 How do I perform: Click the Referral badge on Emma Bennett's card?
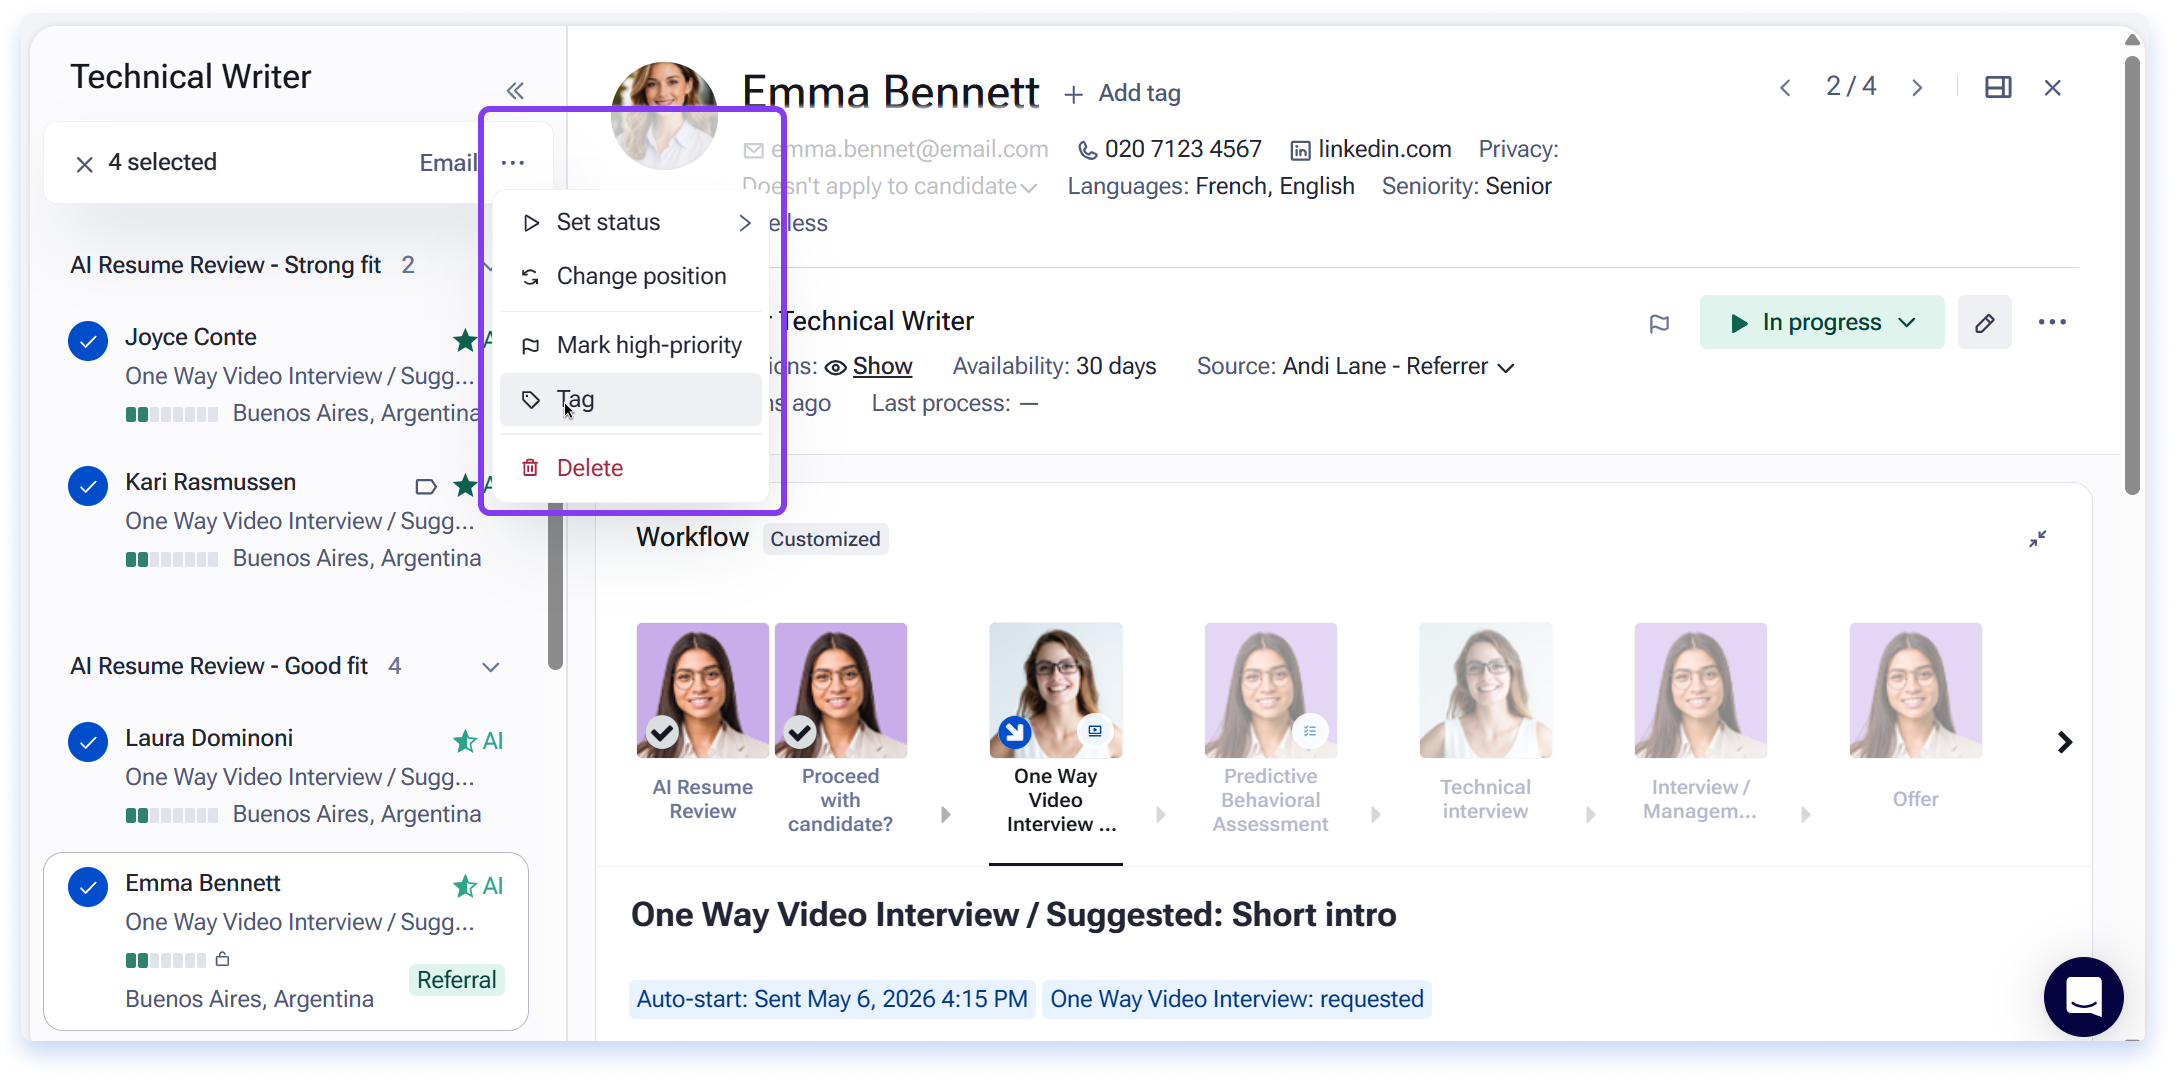[457, 980]
